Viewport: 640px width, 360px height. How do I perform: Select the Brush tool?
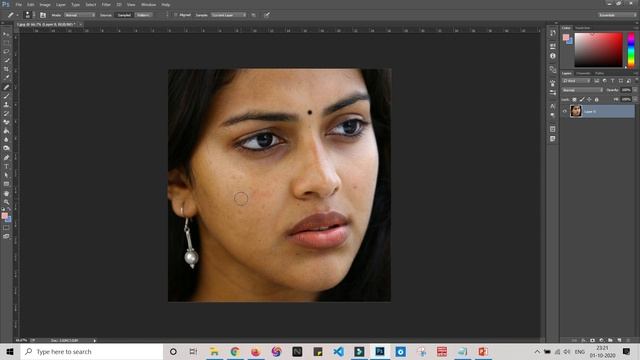[x=6, y=96]
